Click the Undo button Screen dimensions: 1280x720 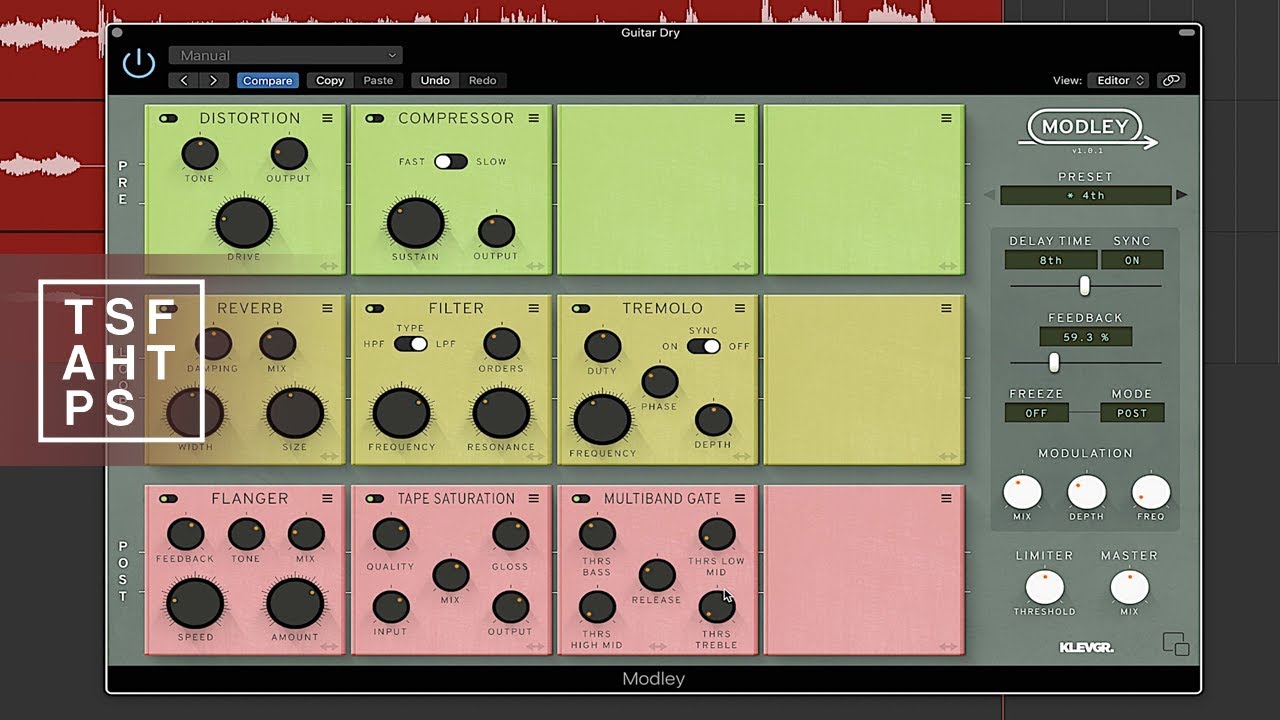click(x=435, y=81)
